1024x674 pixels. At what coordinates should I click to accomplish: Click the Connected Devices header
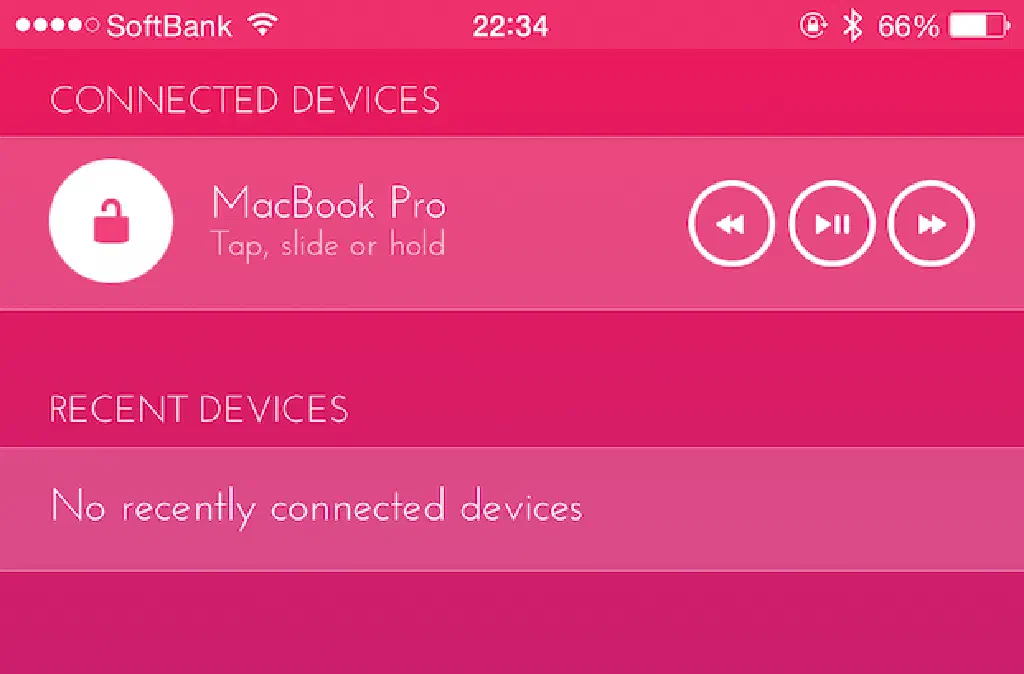[245, 100]
